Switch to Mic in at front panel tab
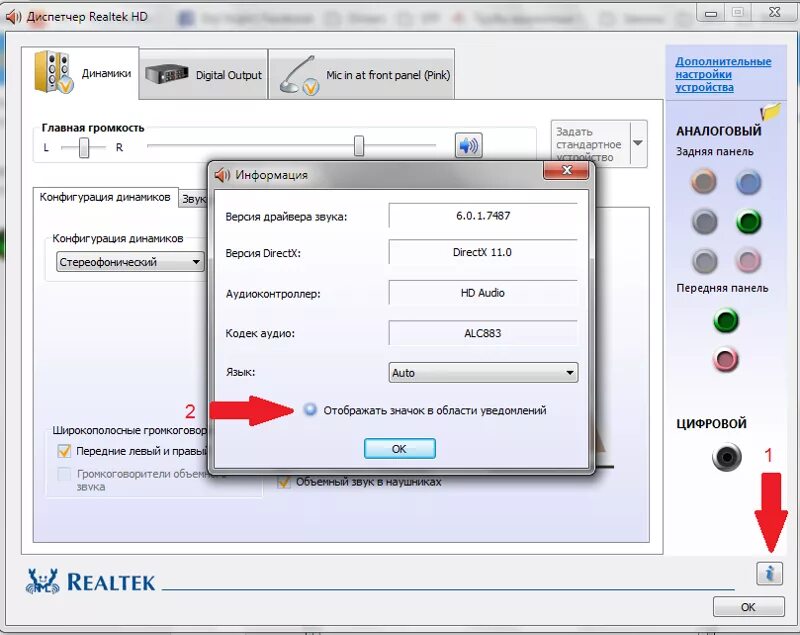800x635 pixels. coord(362,75)
